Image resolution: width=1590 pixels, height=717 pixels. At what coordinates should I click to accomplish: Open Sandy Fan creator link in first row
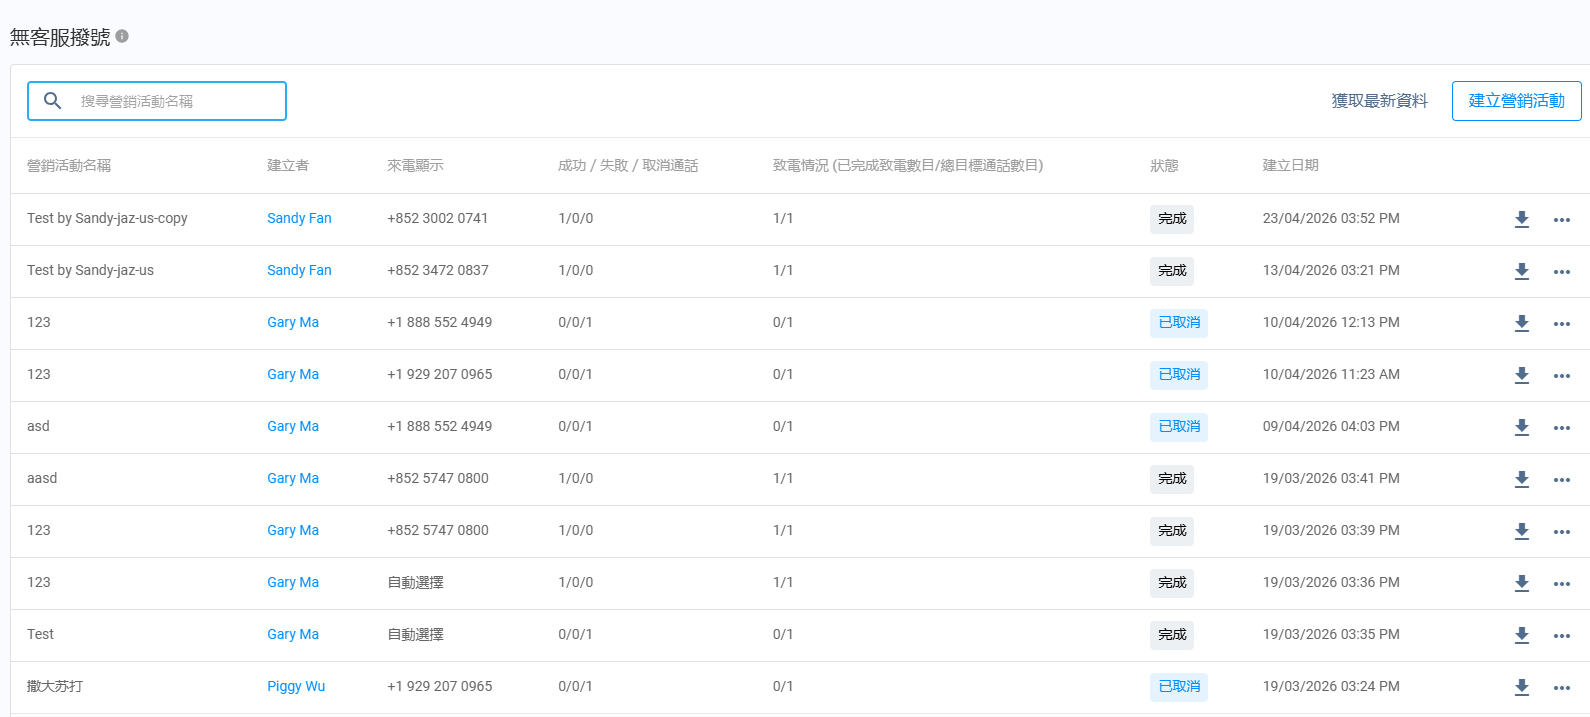(x=299, y=218)
